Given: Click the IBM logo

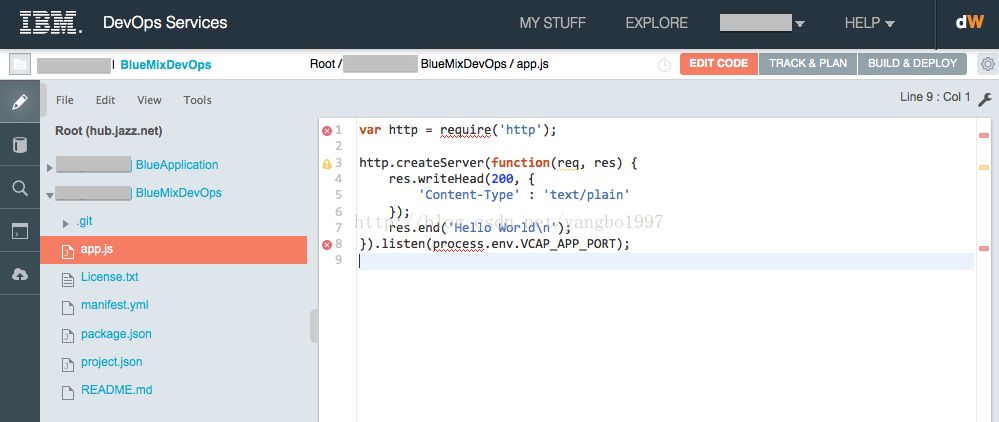Looking at the screenshot, I should click(x=51, y=23).
